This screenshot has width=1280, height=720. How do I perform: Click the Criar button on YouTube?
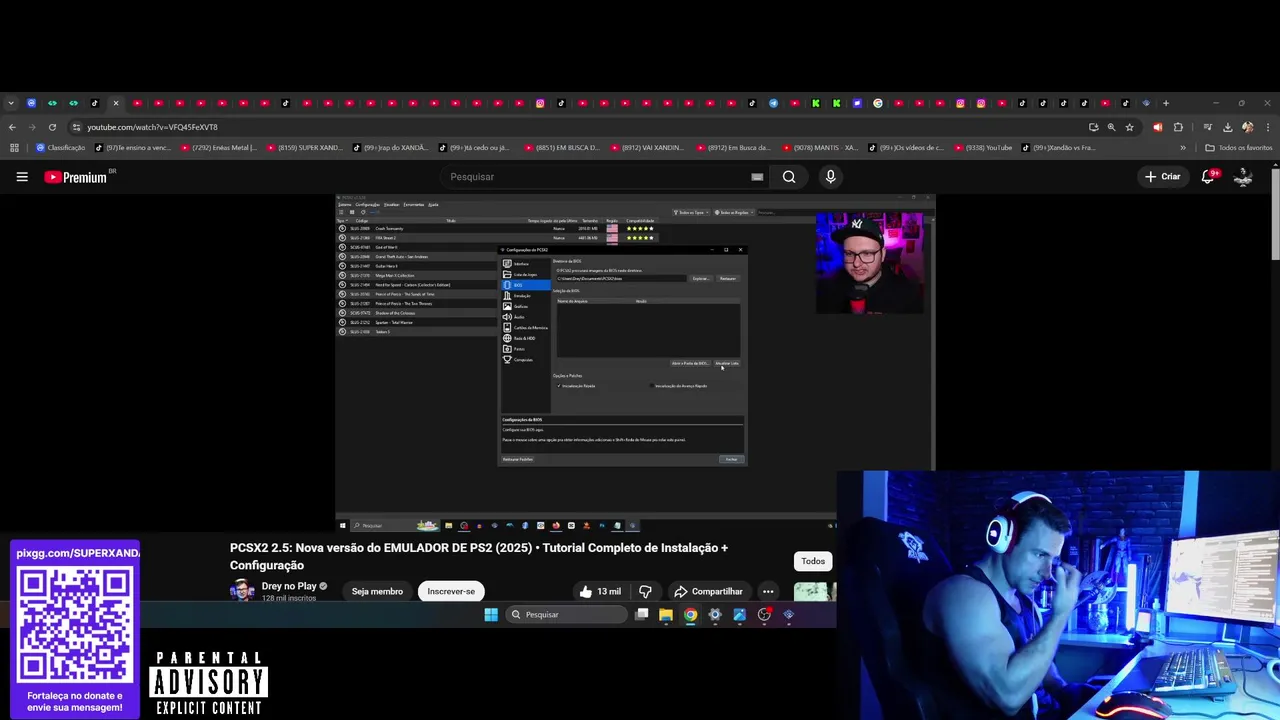point(1163,177)
